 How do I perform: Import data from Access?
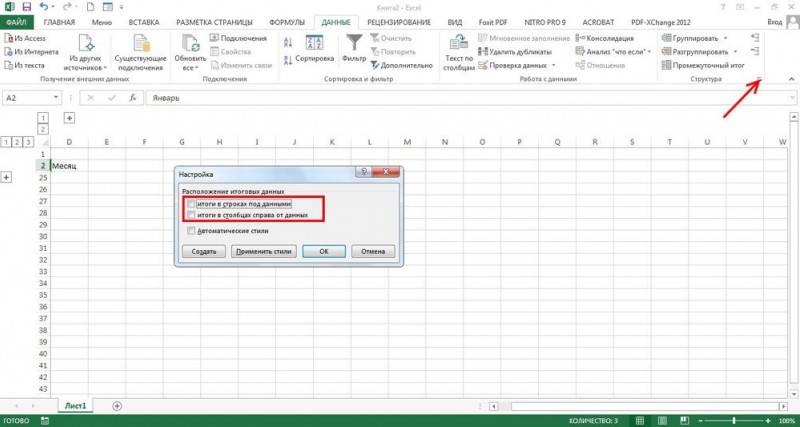coord(25,38)
